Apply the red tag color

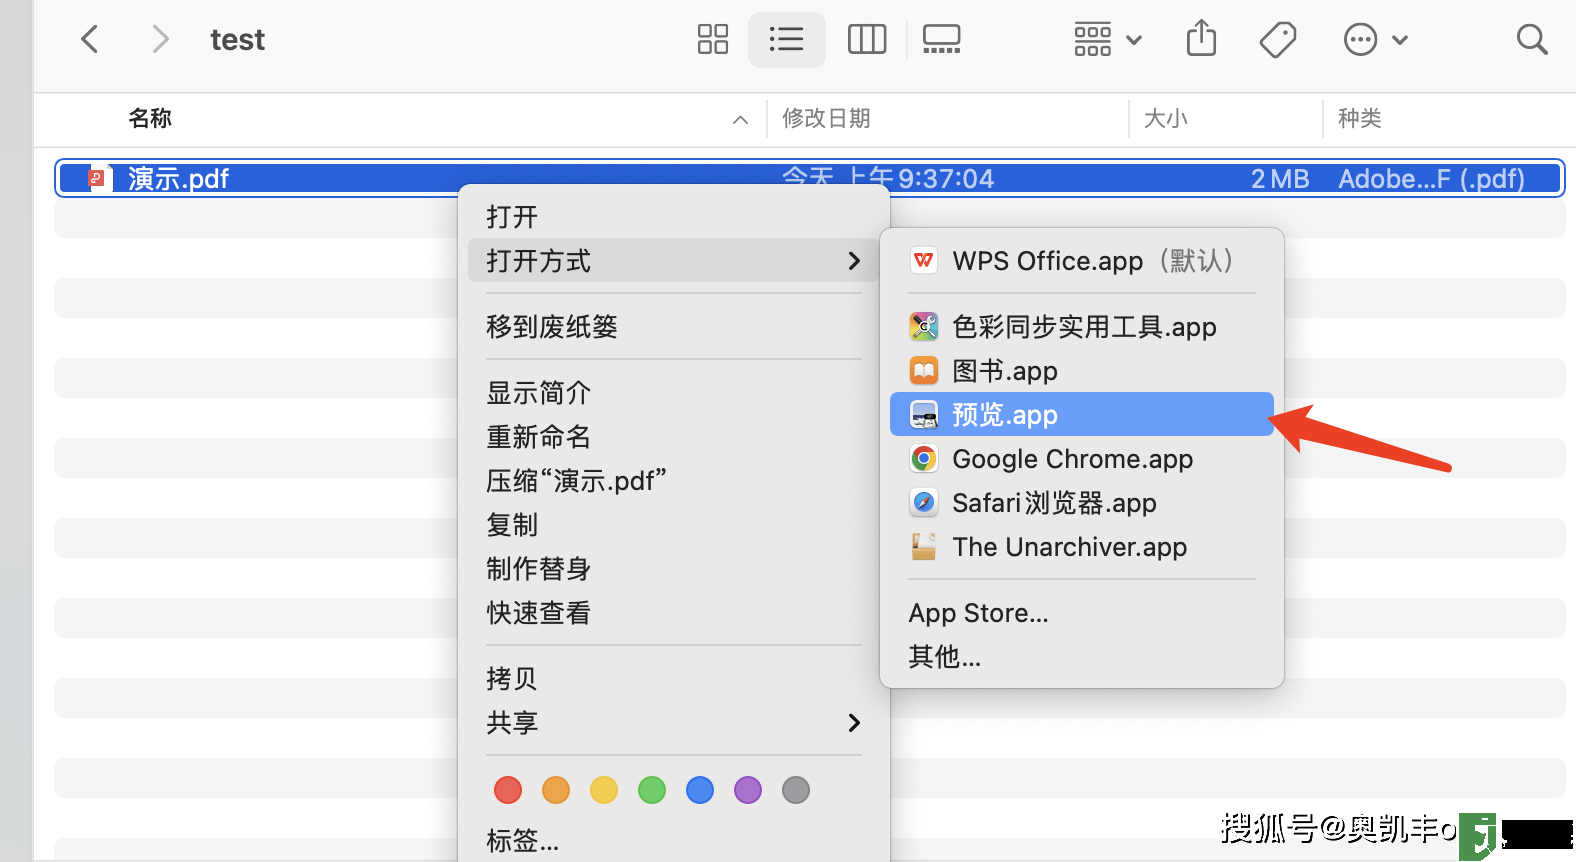508,790
